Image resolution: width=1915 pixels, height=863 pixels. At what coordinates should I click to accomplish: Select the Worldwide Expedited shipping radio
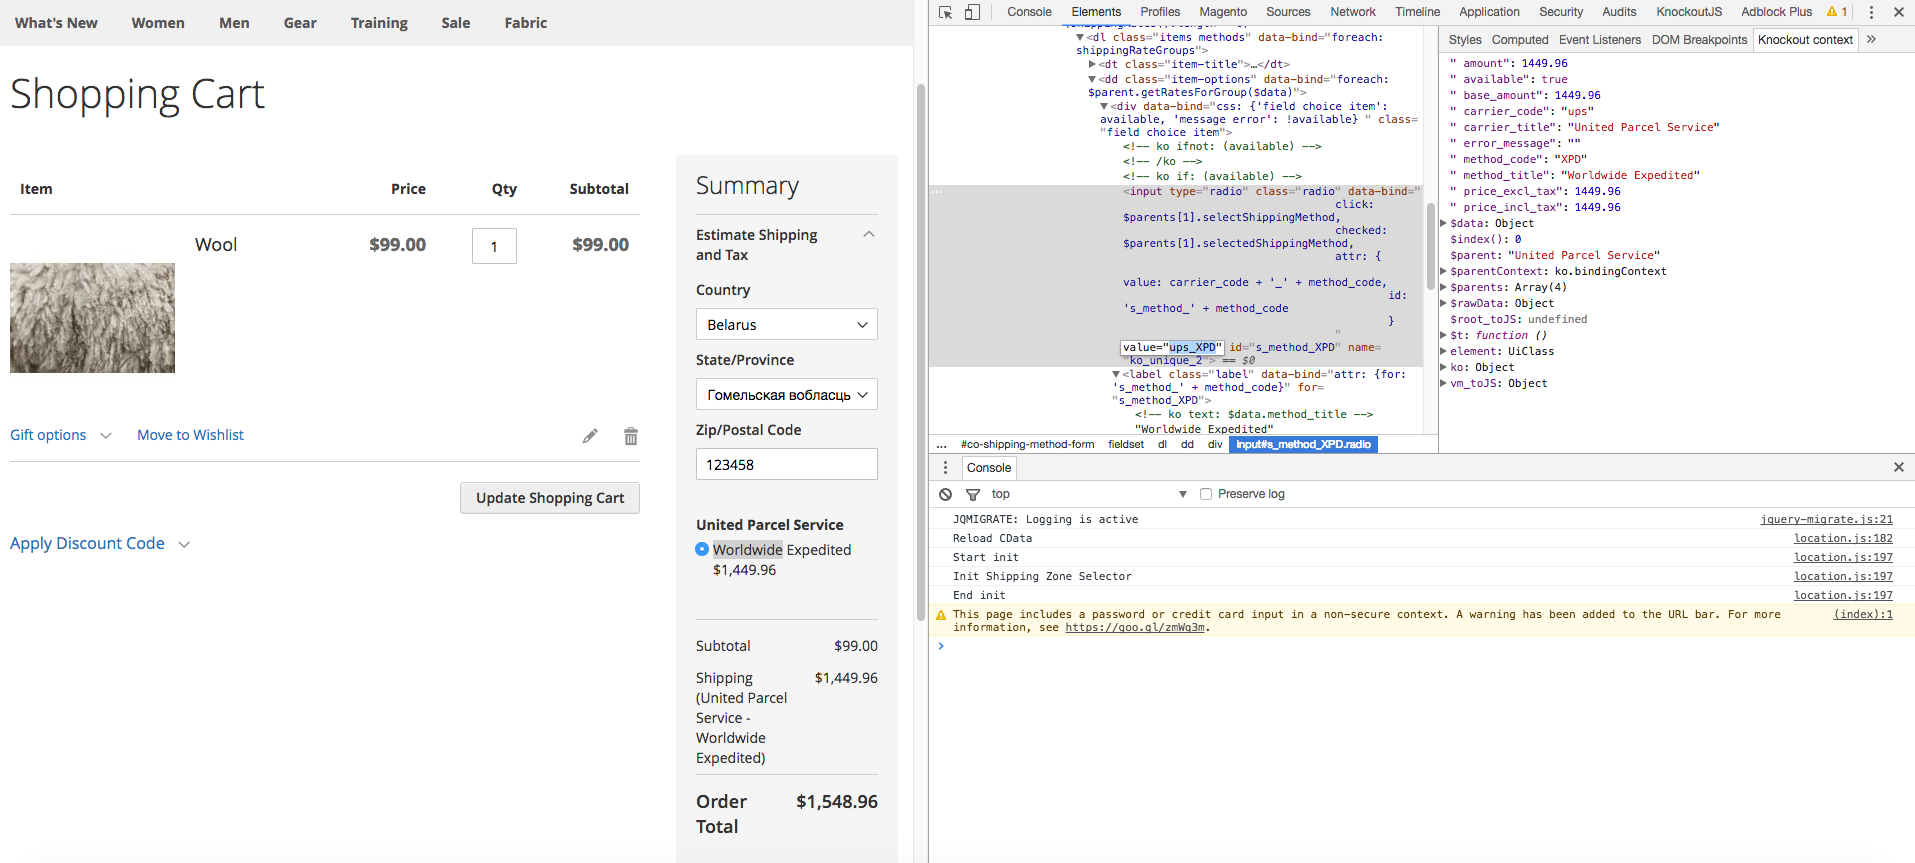pos(702,549)
